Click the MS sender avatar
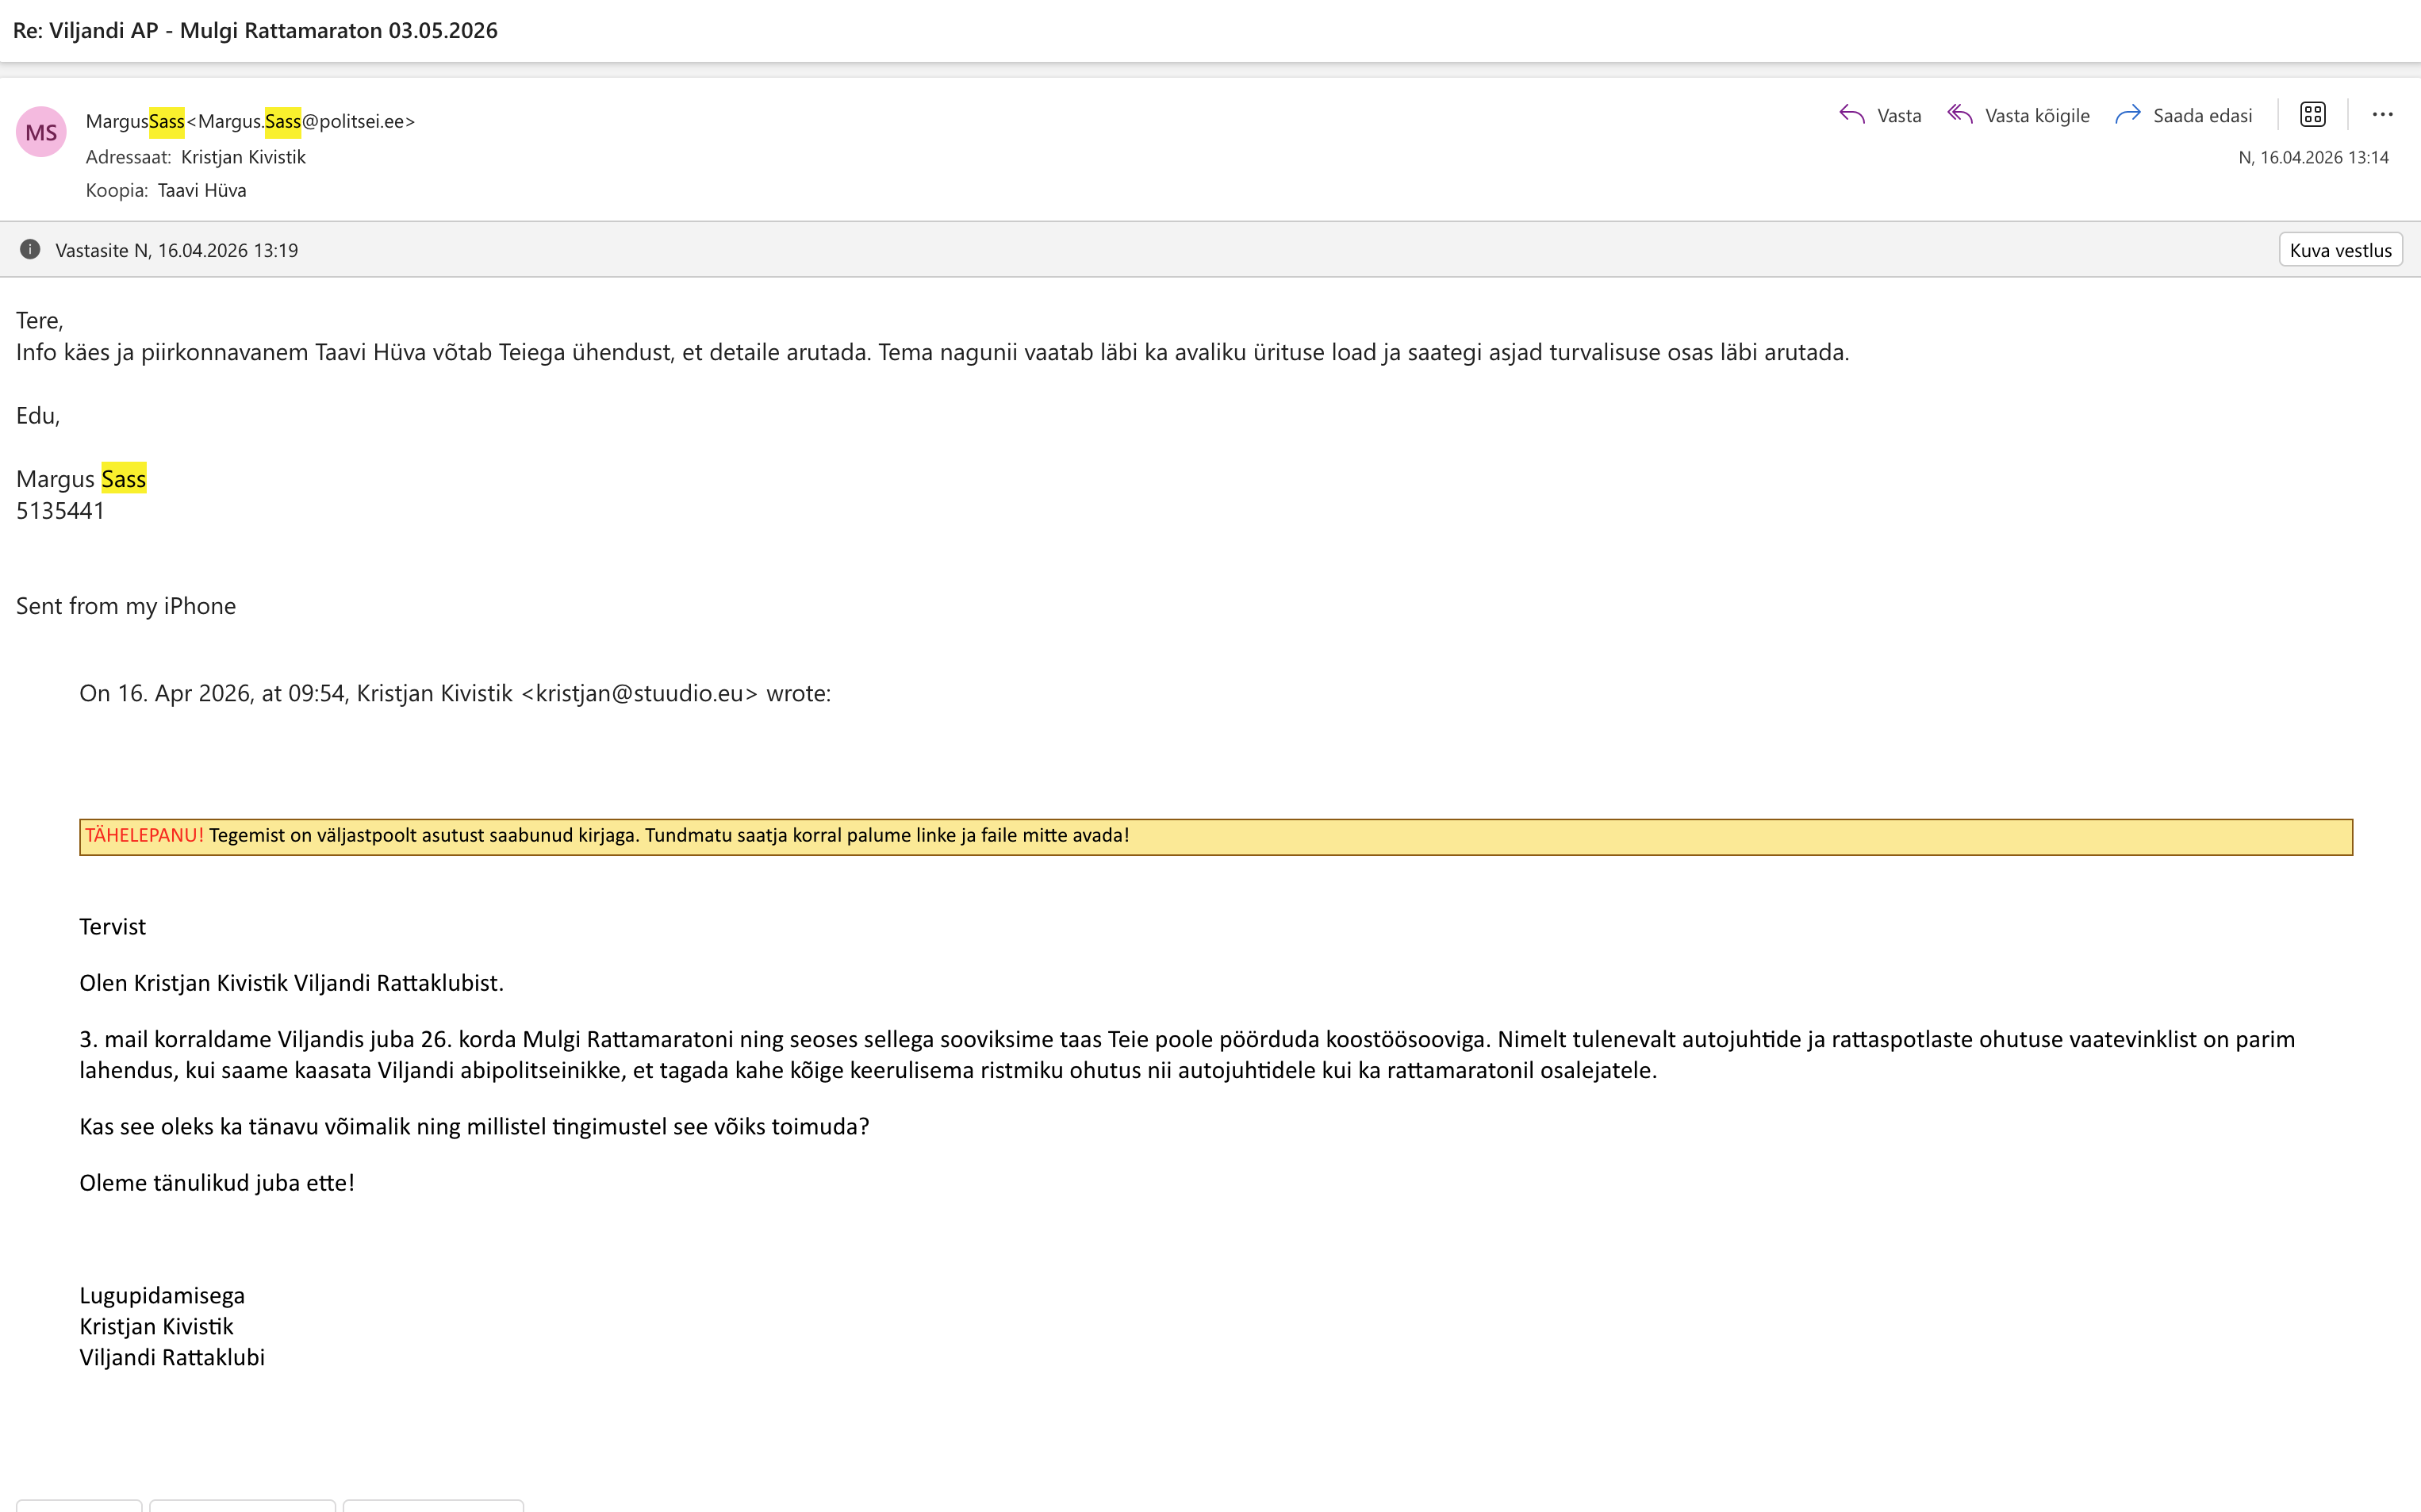Image resolution: width=2421 pixels, height=1512 pixels. coord(41,132)
